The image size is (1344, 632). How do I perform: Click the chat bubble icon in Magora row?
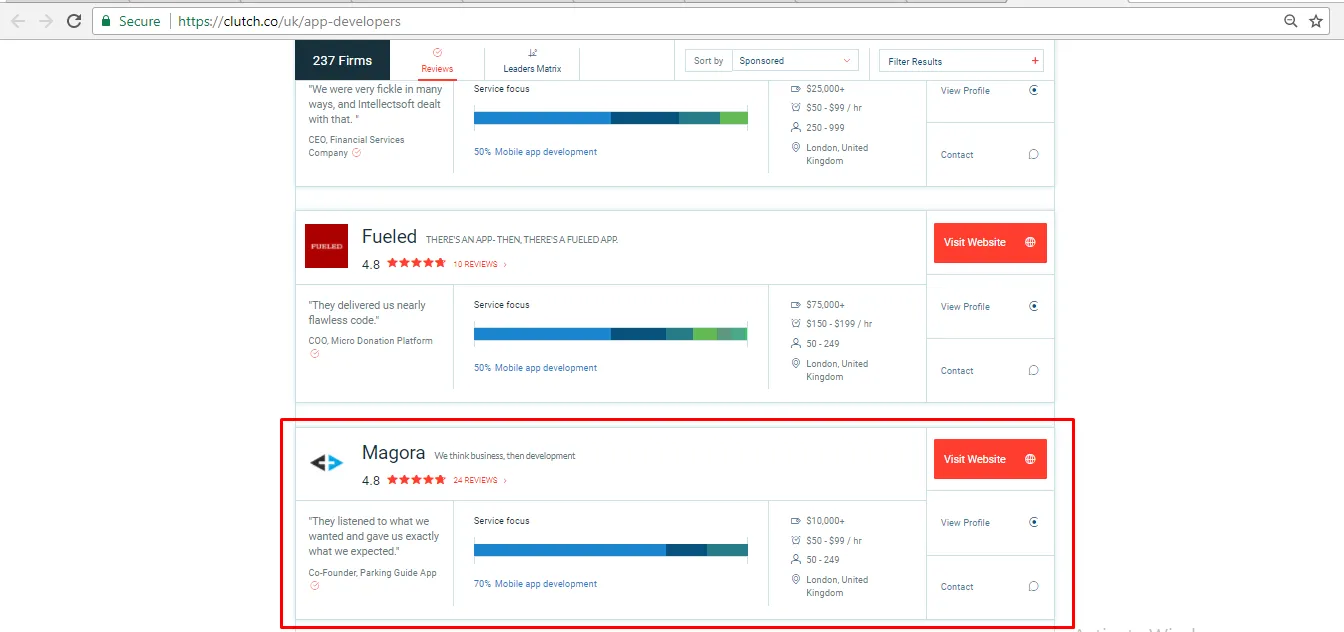pos(1034,587)
